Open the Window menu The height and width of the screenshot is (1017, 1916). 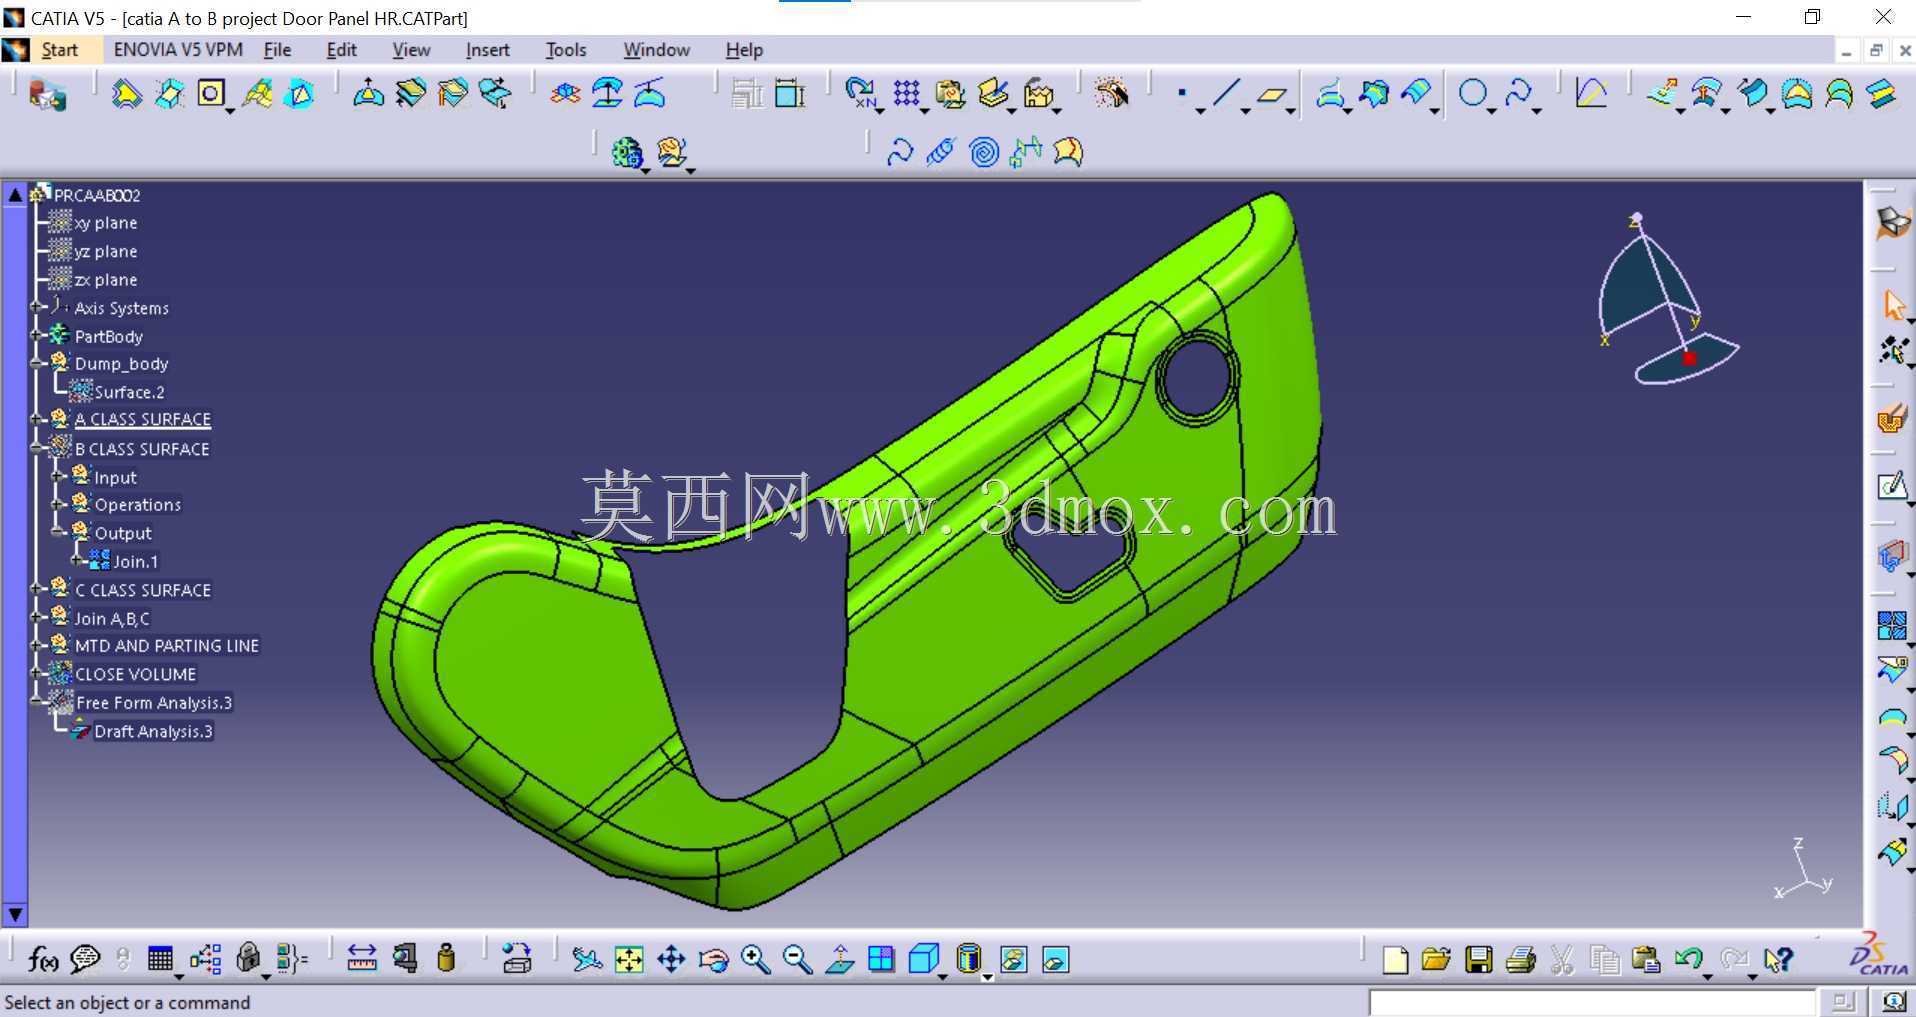(x=656, y=50)
